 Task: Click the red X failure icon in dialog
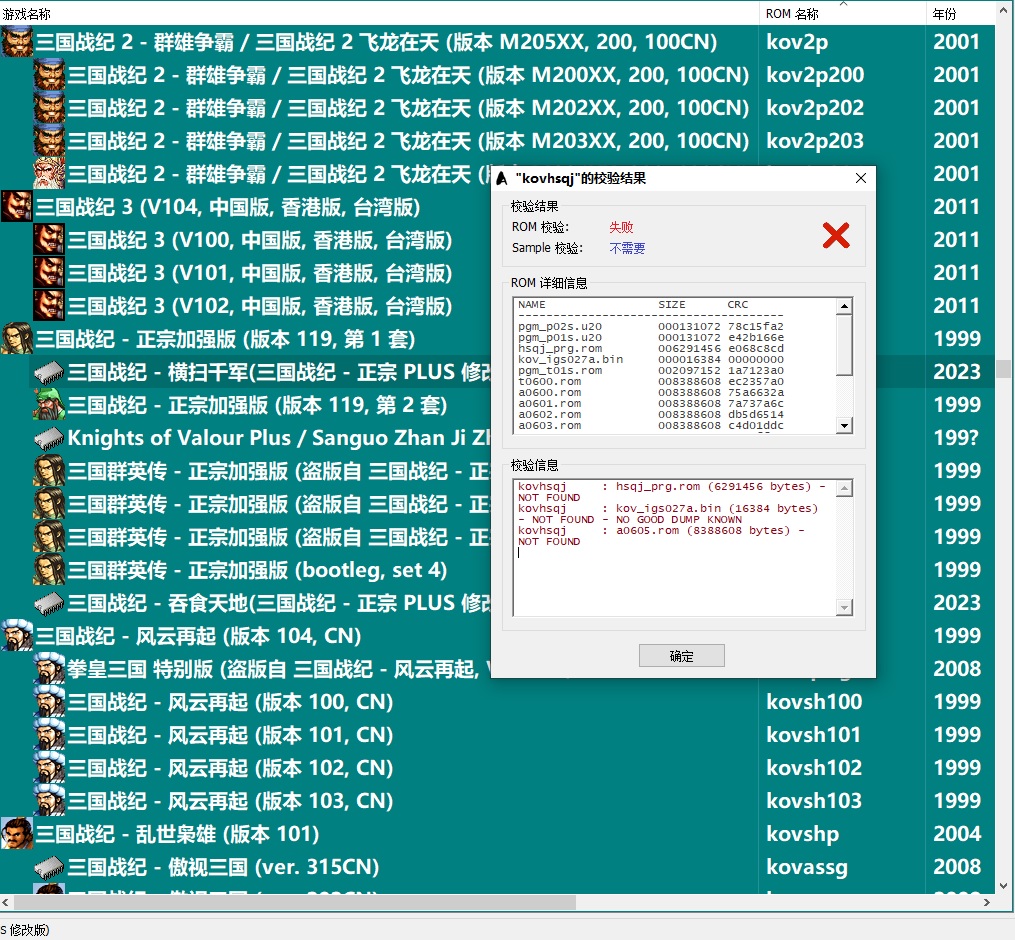(836, 235)
